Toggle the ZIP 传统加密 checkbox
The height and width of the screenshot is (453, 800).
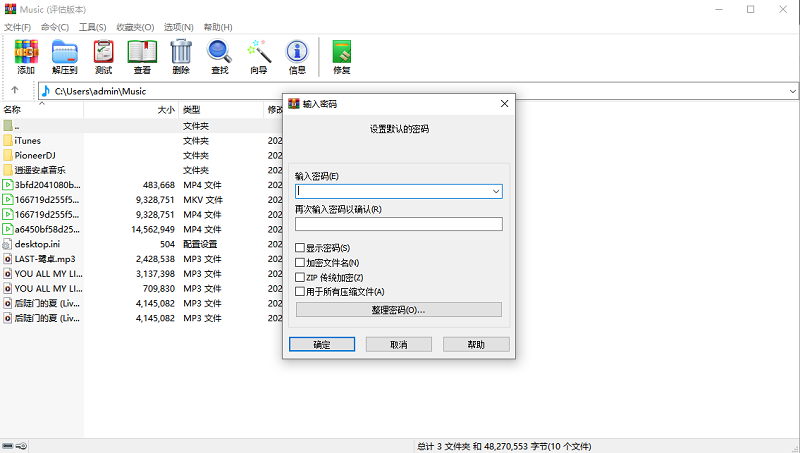pos(301,277)
